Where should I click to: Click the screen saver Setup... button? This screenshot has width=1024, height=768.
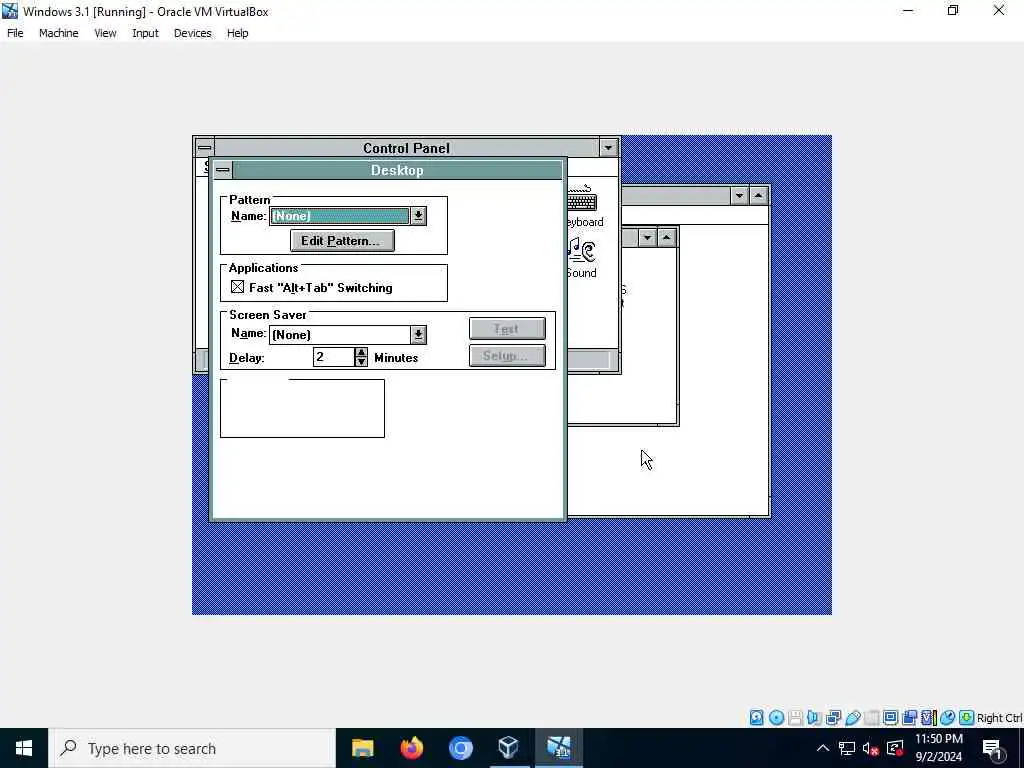(507, 356)
